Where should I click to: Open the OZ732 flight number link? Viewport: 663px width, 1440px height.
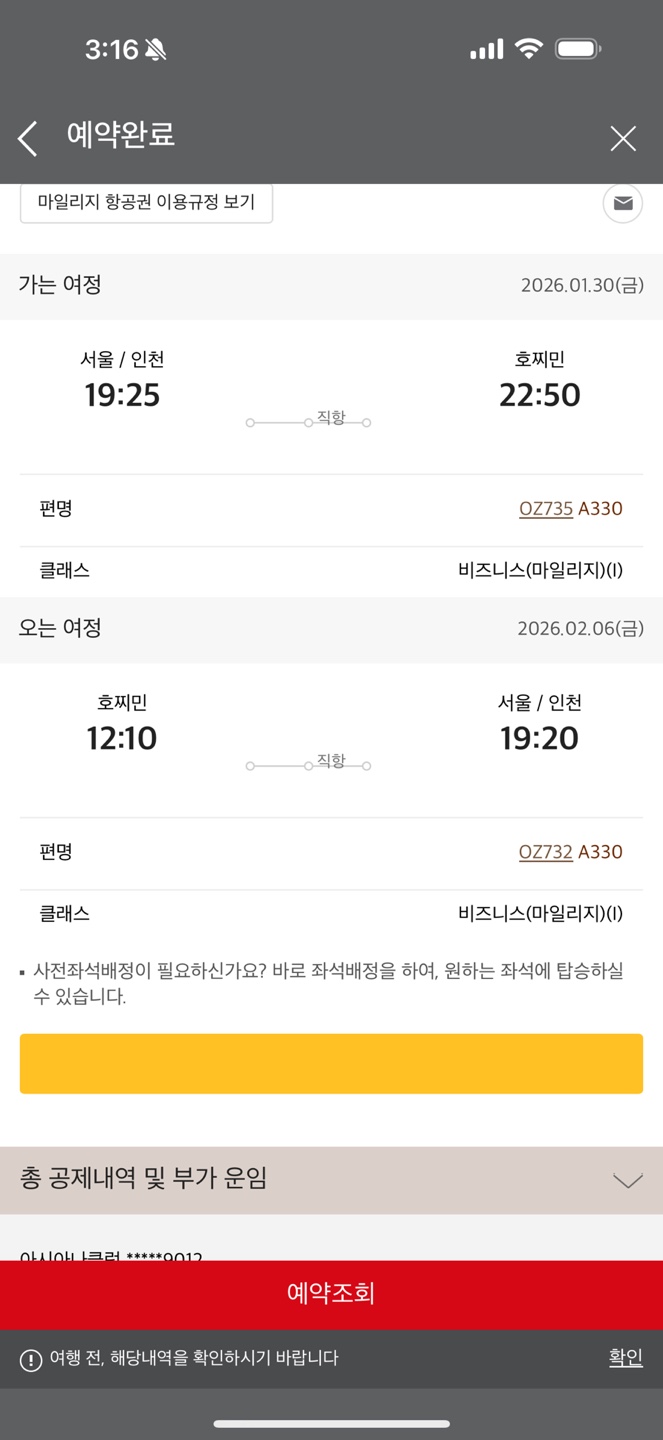pyautogui.click(x=545, y=852)
